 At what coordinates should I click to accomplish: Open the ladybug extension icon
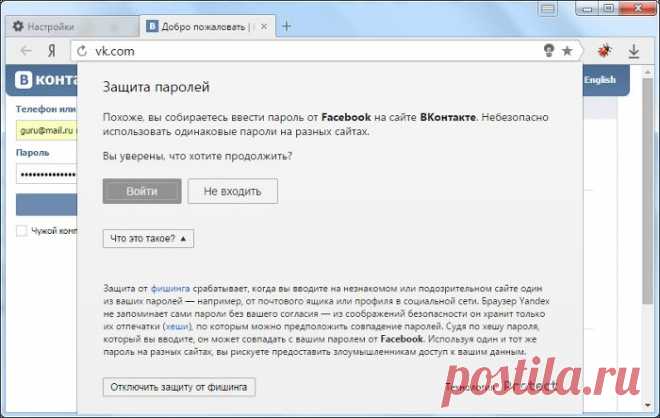pos(604,51)
